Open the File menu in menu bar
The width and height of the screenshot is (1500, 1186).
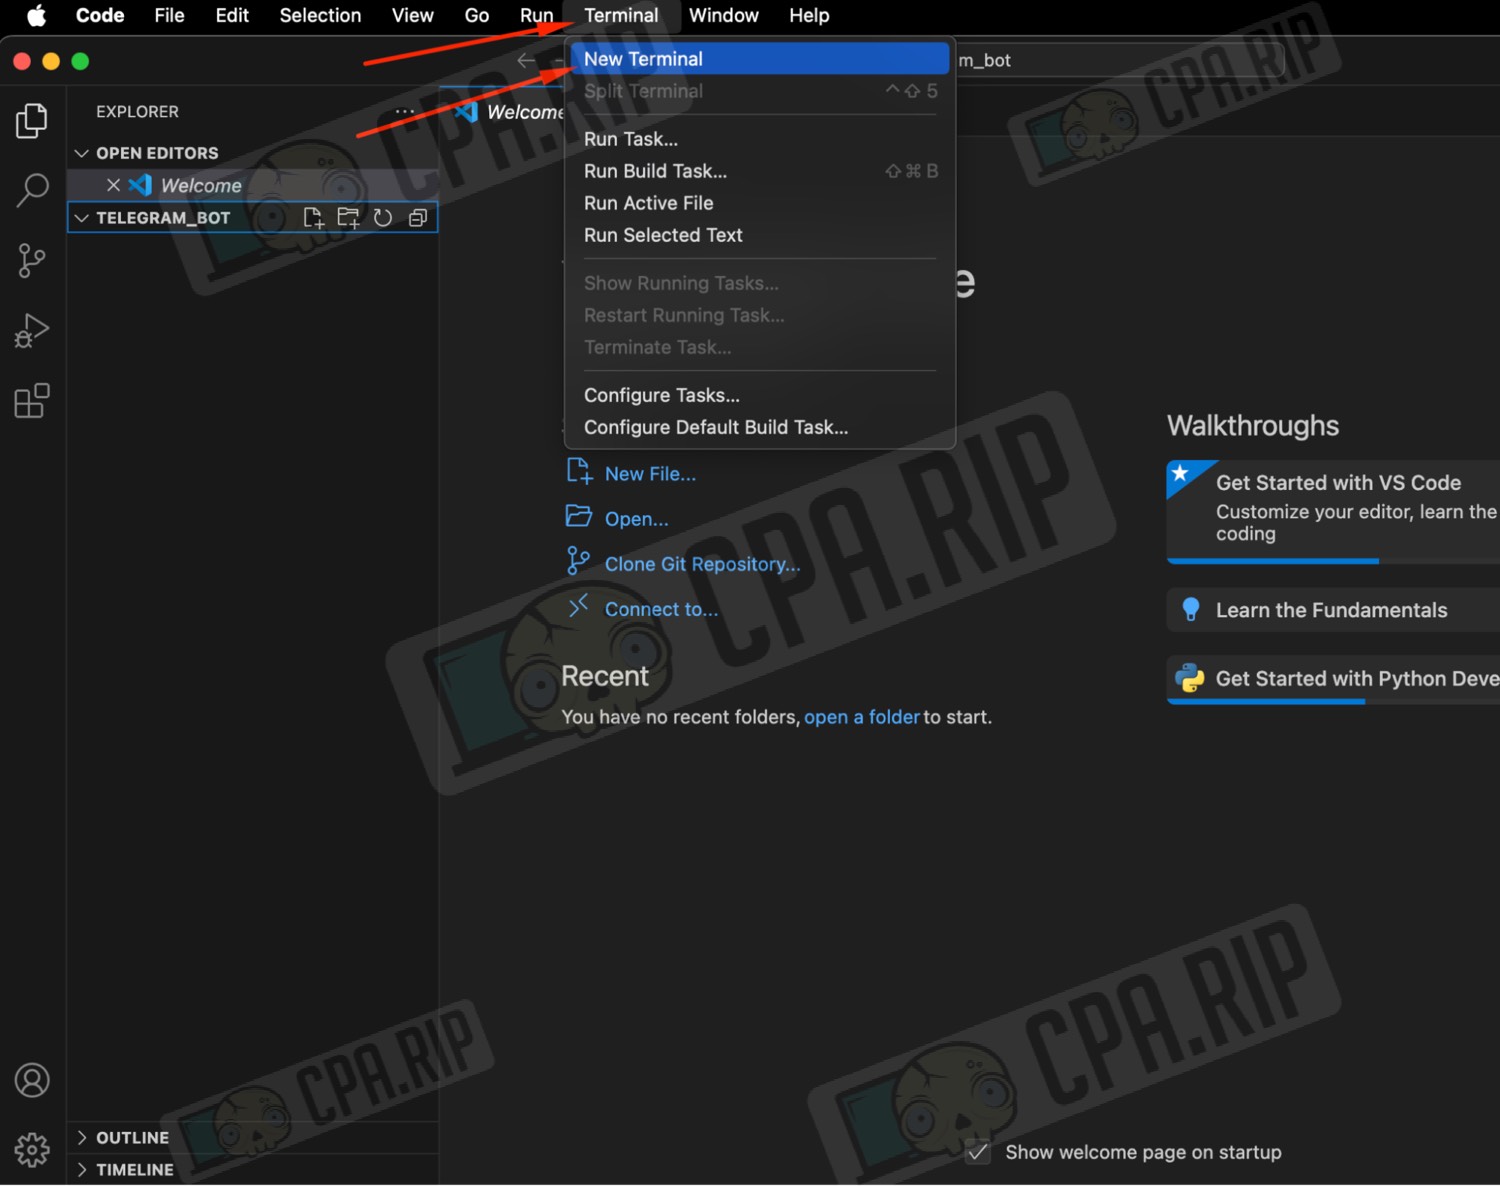click(169, 16)
